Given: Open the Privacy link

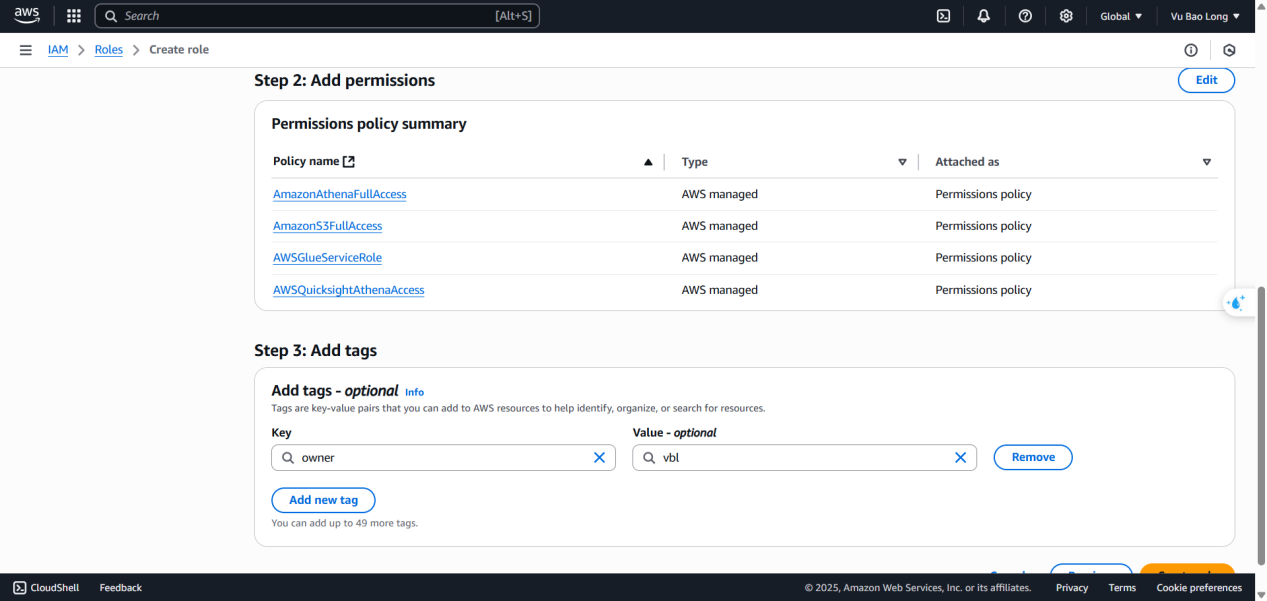Looking at the screenshot, I should coord(1072,588).
